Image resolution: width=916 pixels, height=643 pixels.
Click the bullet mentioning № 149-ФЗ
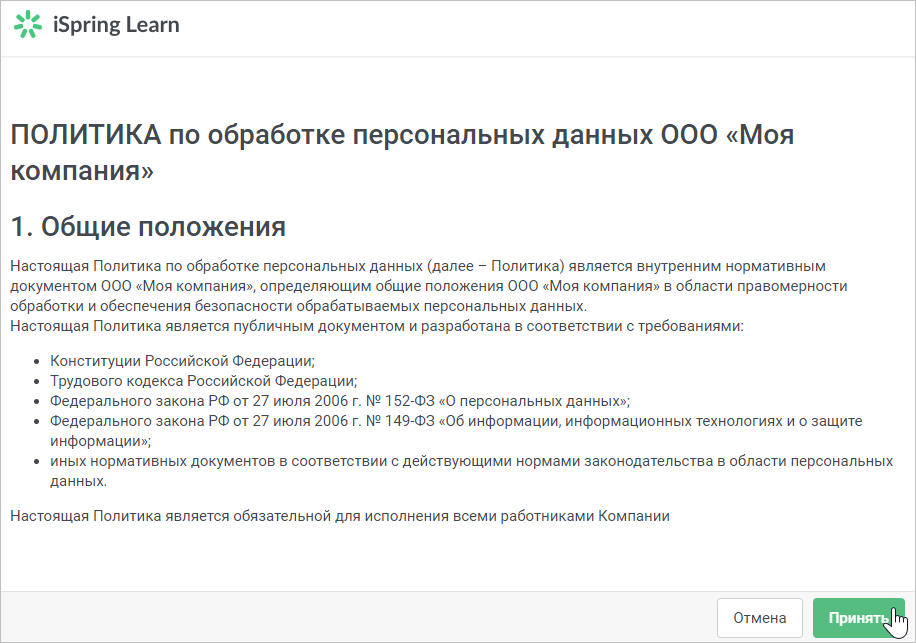456,431
